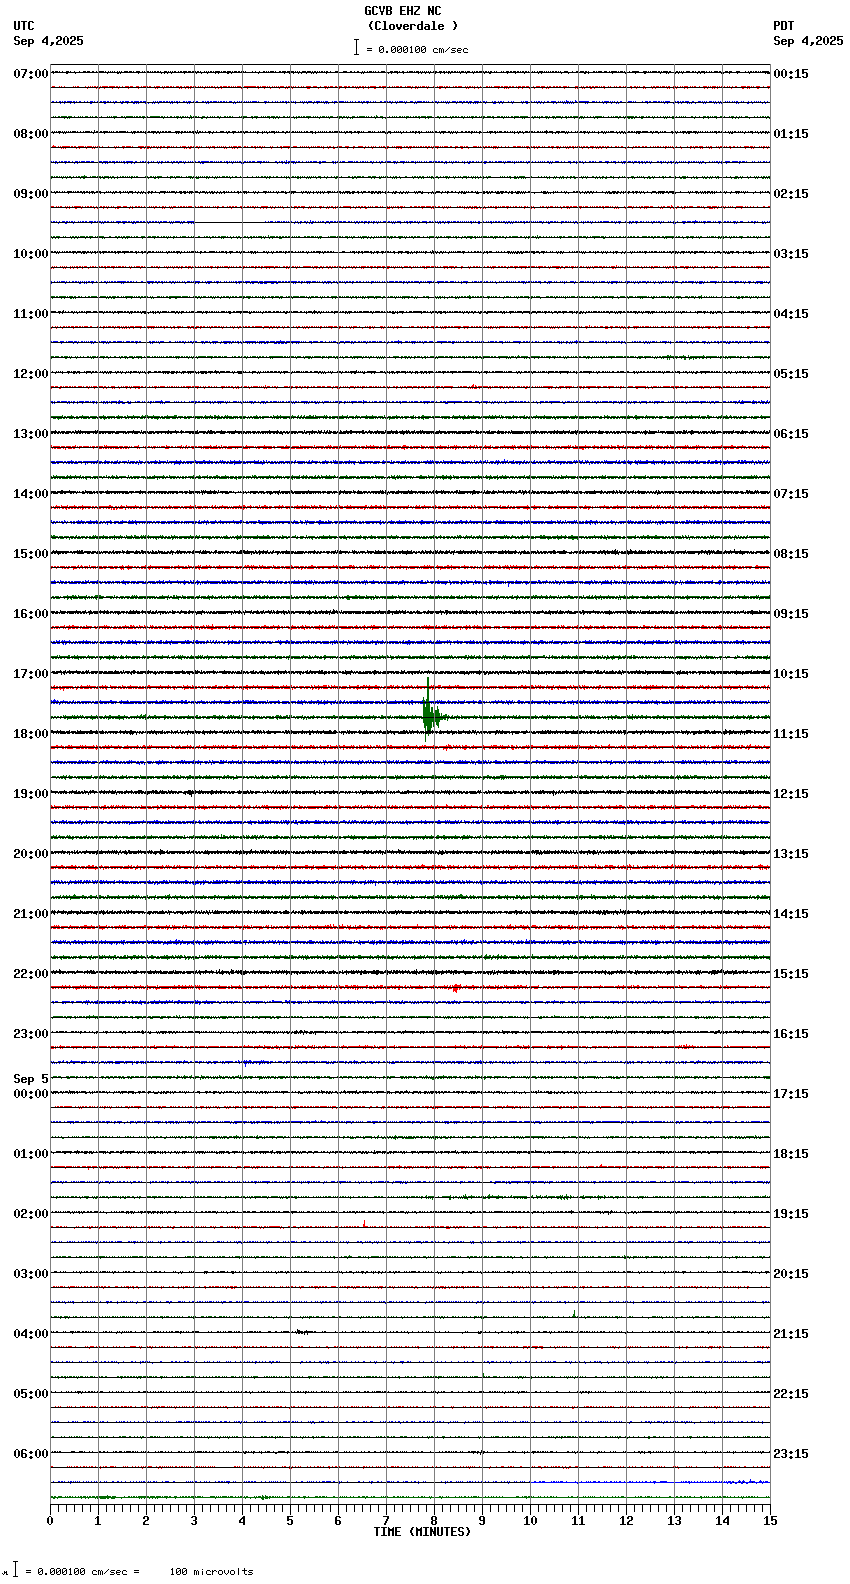Click the 06:15 PDT time label

click(791, 434)
